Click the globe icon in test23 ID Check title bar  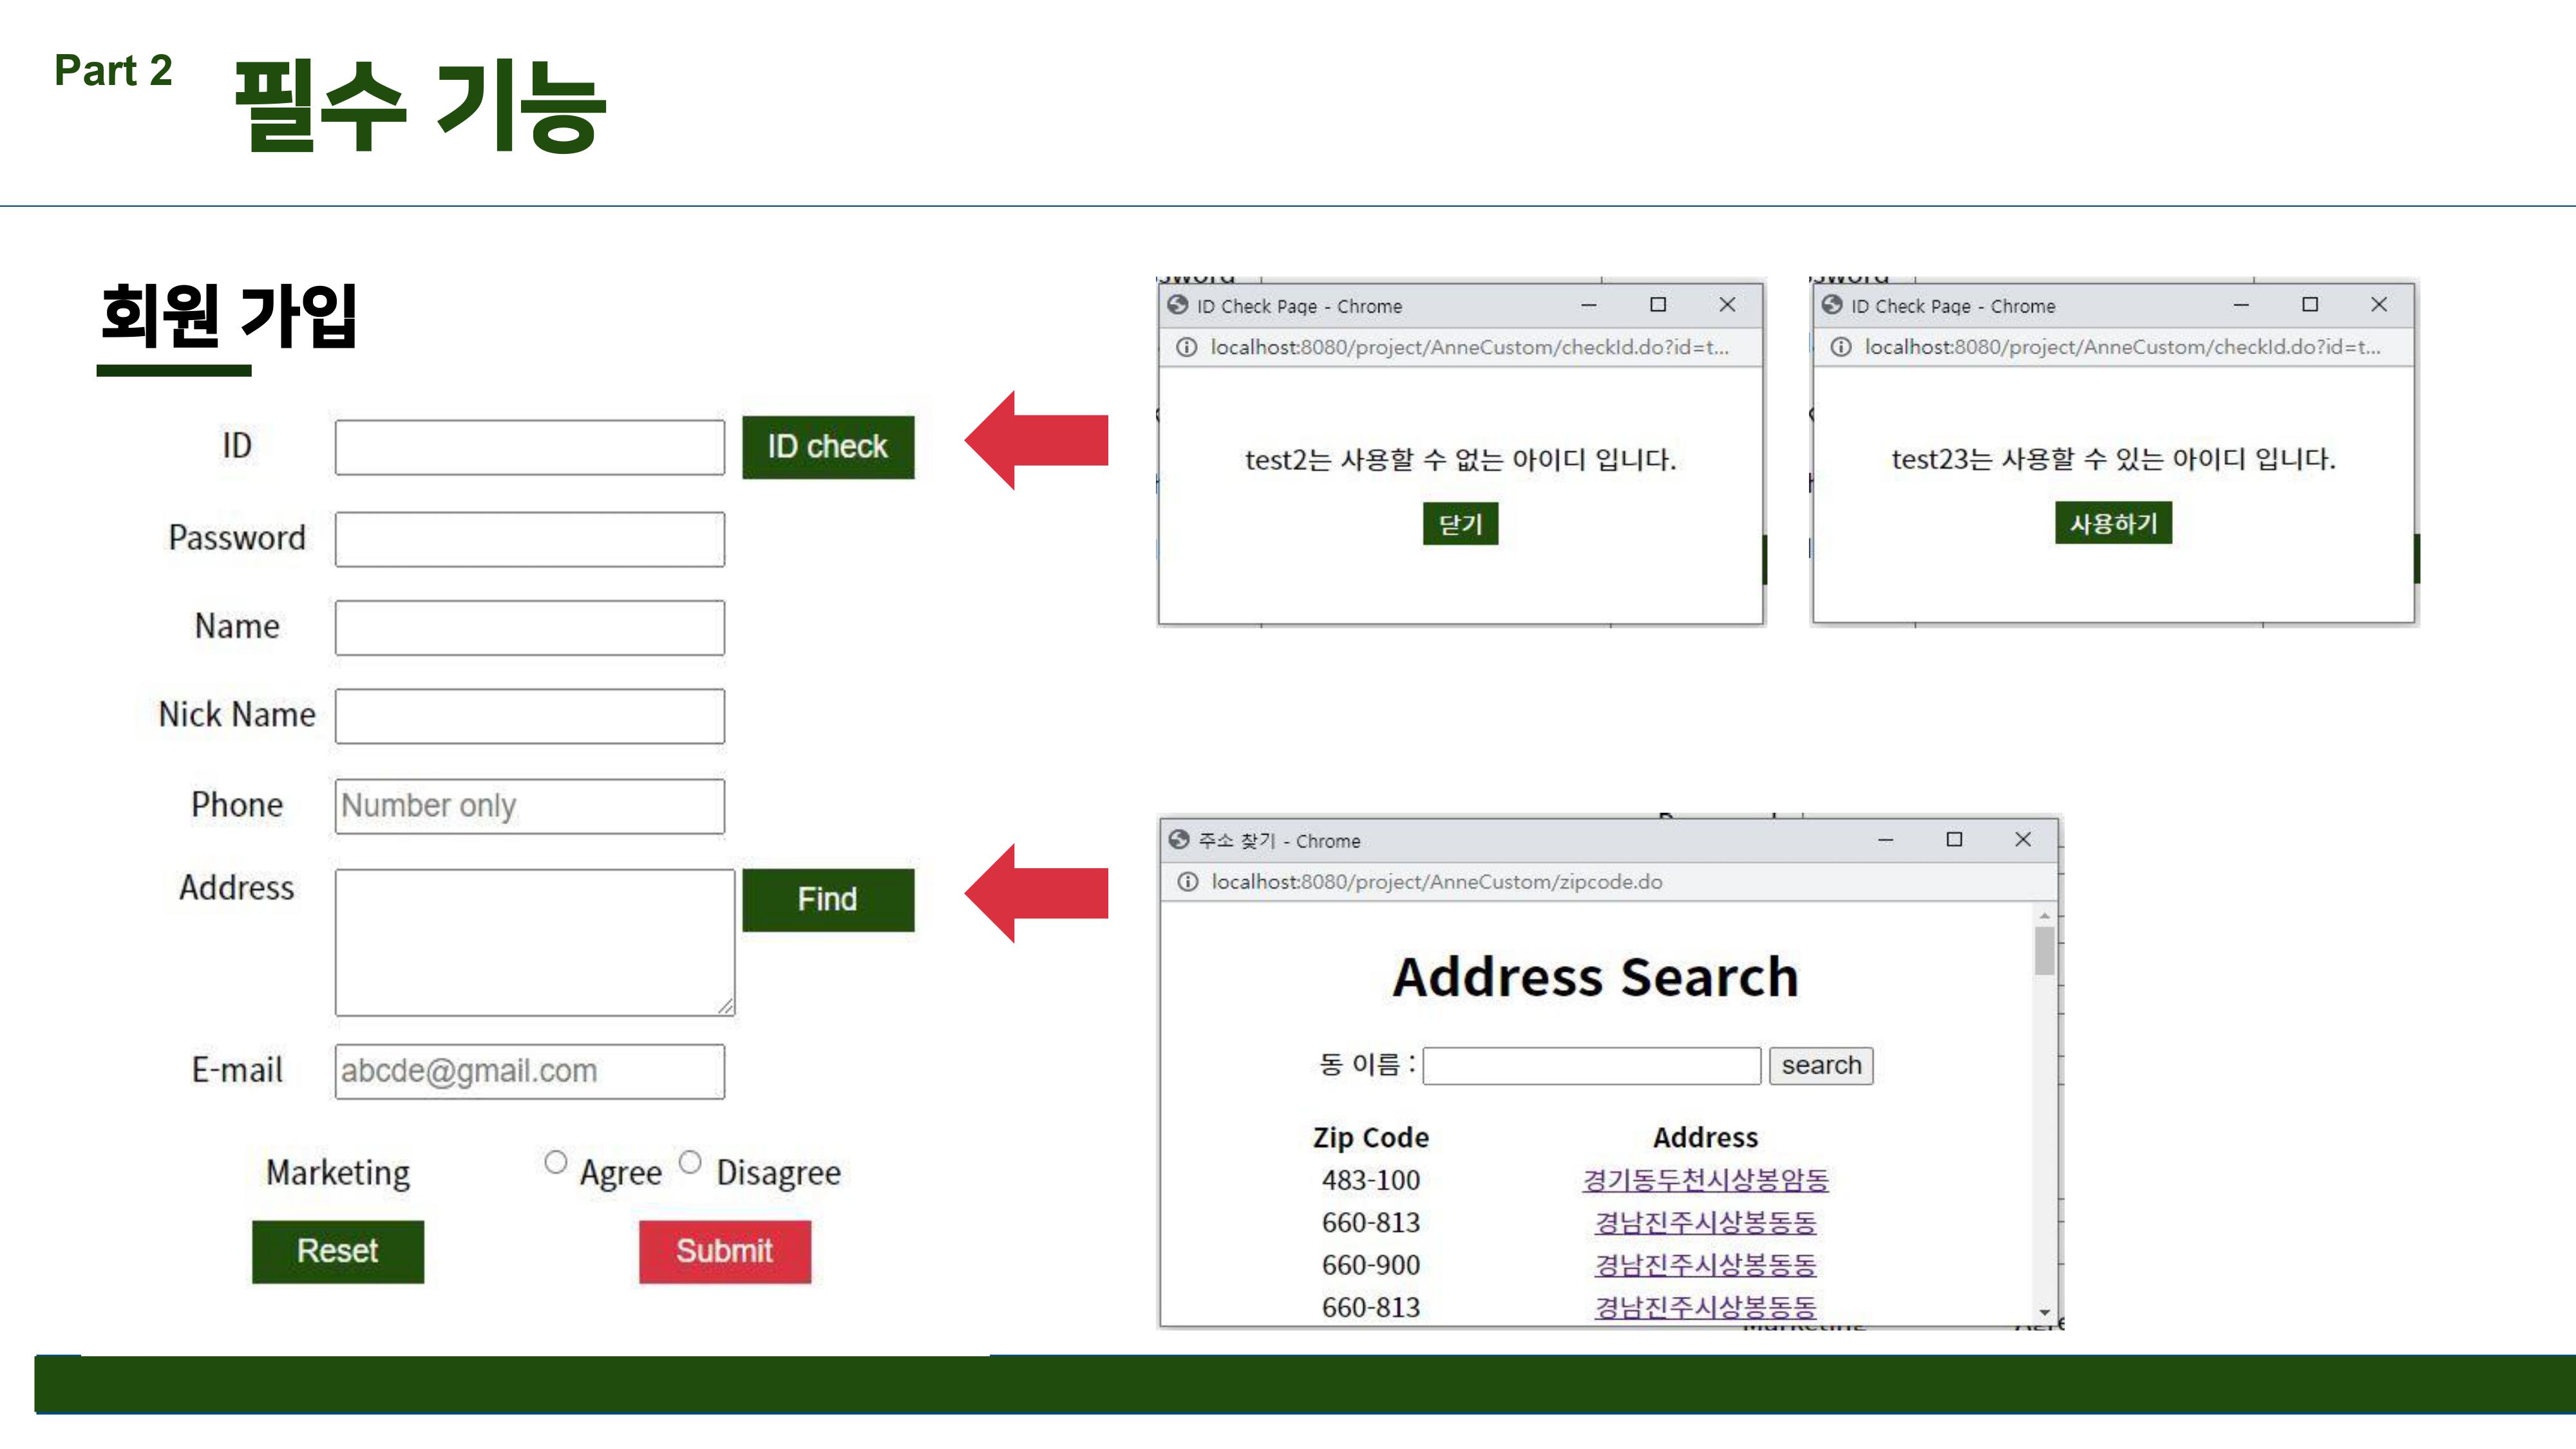1832,305
